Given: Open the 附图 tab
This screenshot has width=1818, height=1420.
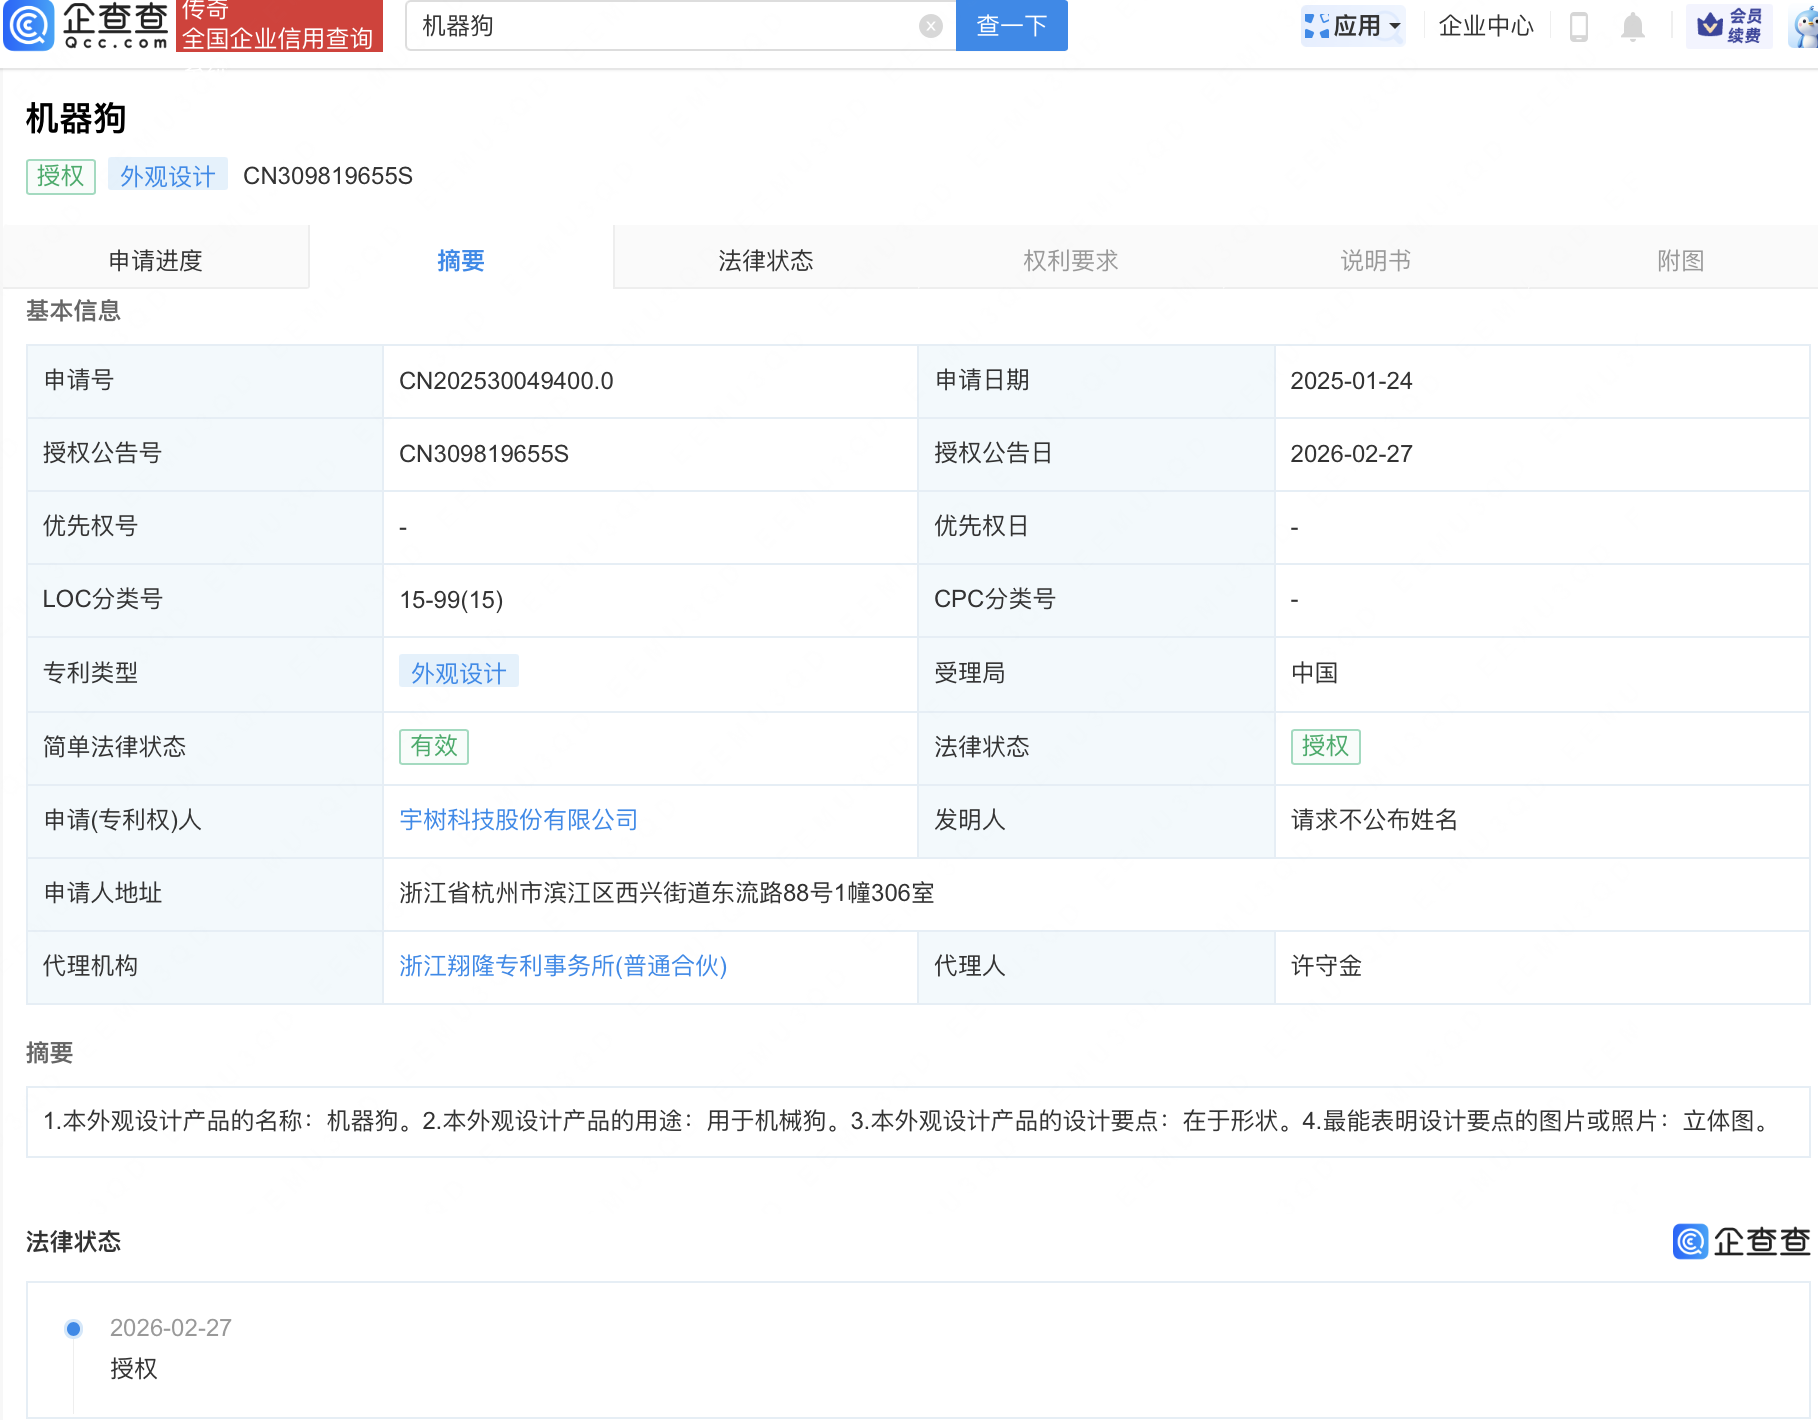Looking at the screenshot, I should (1679, 260).
